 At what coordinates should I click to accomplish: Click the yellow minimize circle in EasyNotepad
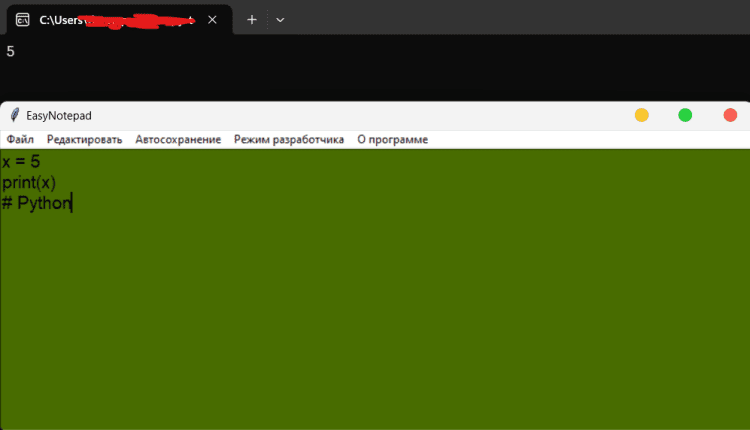pos(641,115)
